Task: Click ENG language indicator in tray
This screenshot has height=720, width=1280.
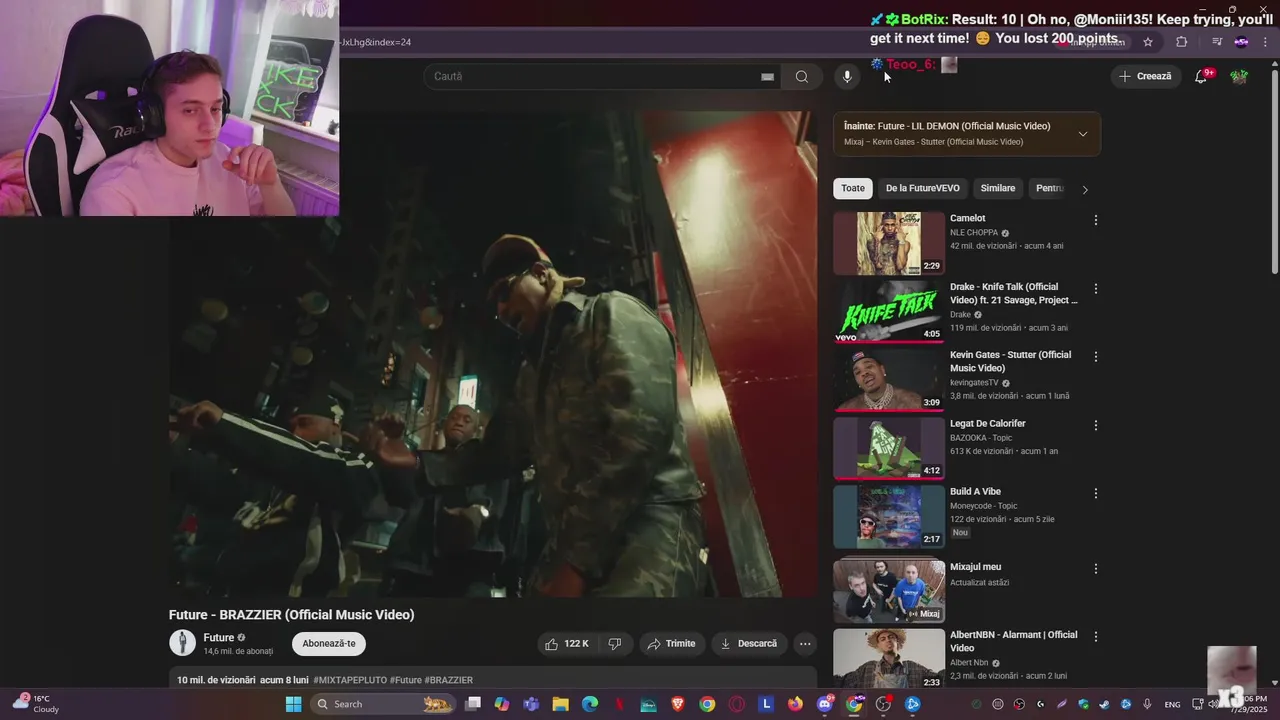Action: [x=1172, y=704]
